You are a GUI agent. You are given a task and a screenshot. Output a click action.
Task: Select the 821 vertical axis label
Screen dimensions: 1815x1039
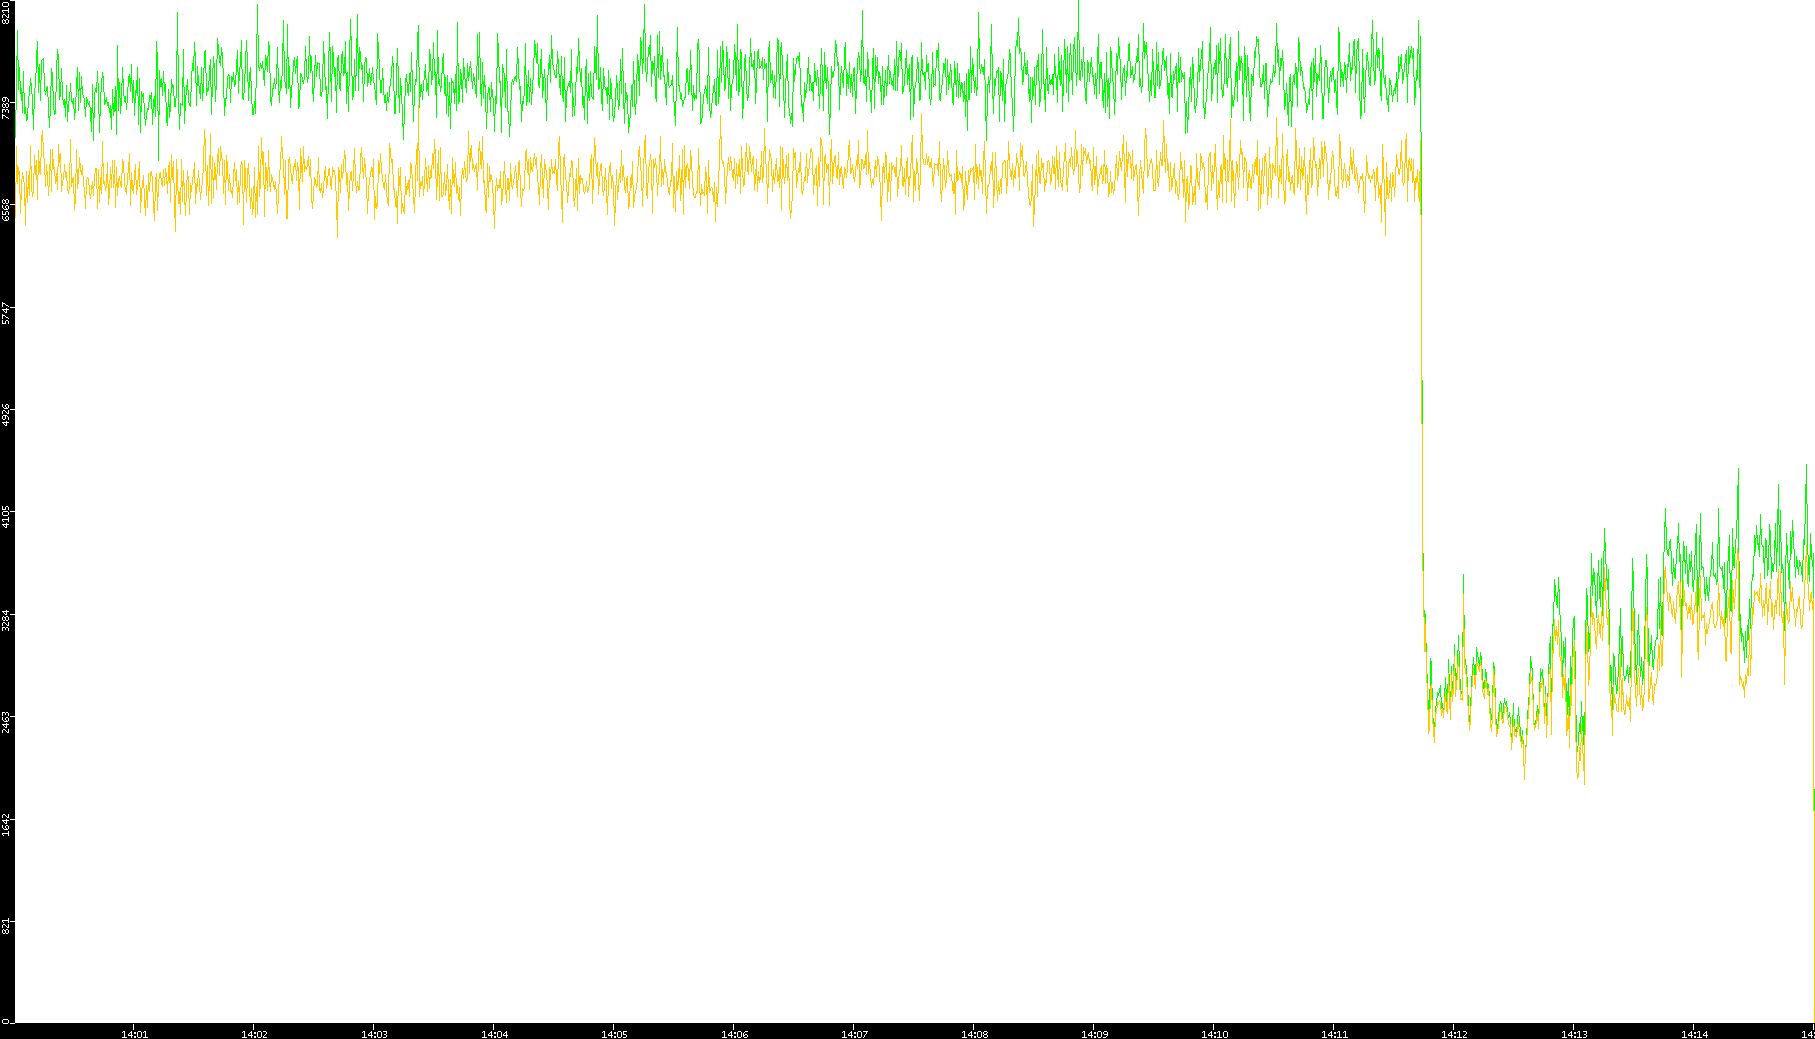[x=6, y=925]
